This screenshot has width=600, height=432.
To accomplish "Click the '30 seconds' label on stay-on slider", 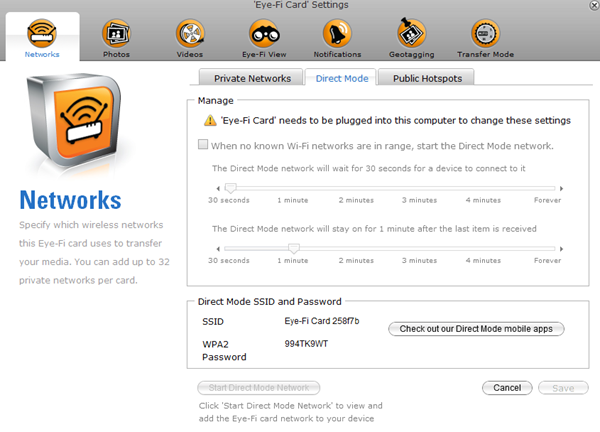I will pos(229,261).
